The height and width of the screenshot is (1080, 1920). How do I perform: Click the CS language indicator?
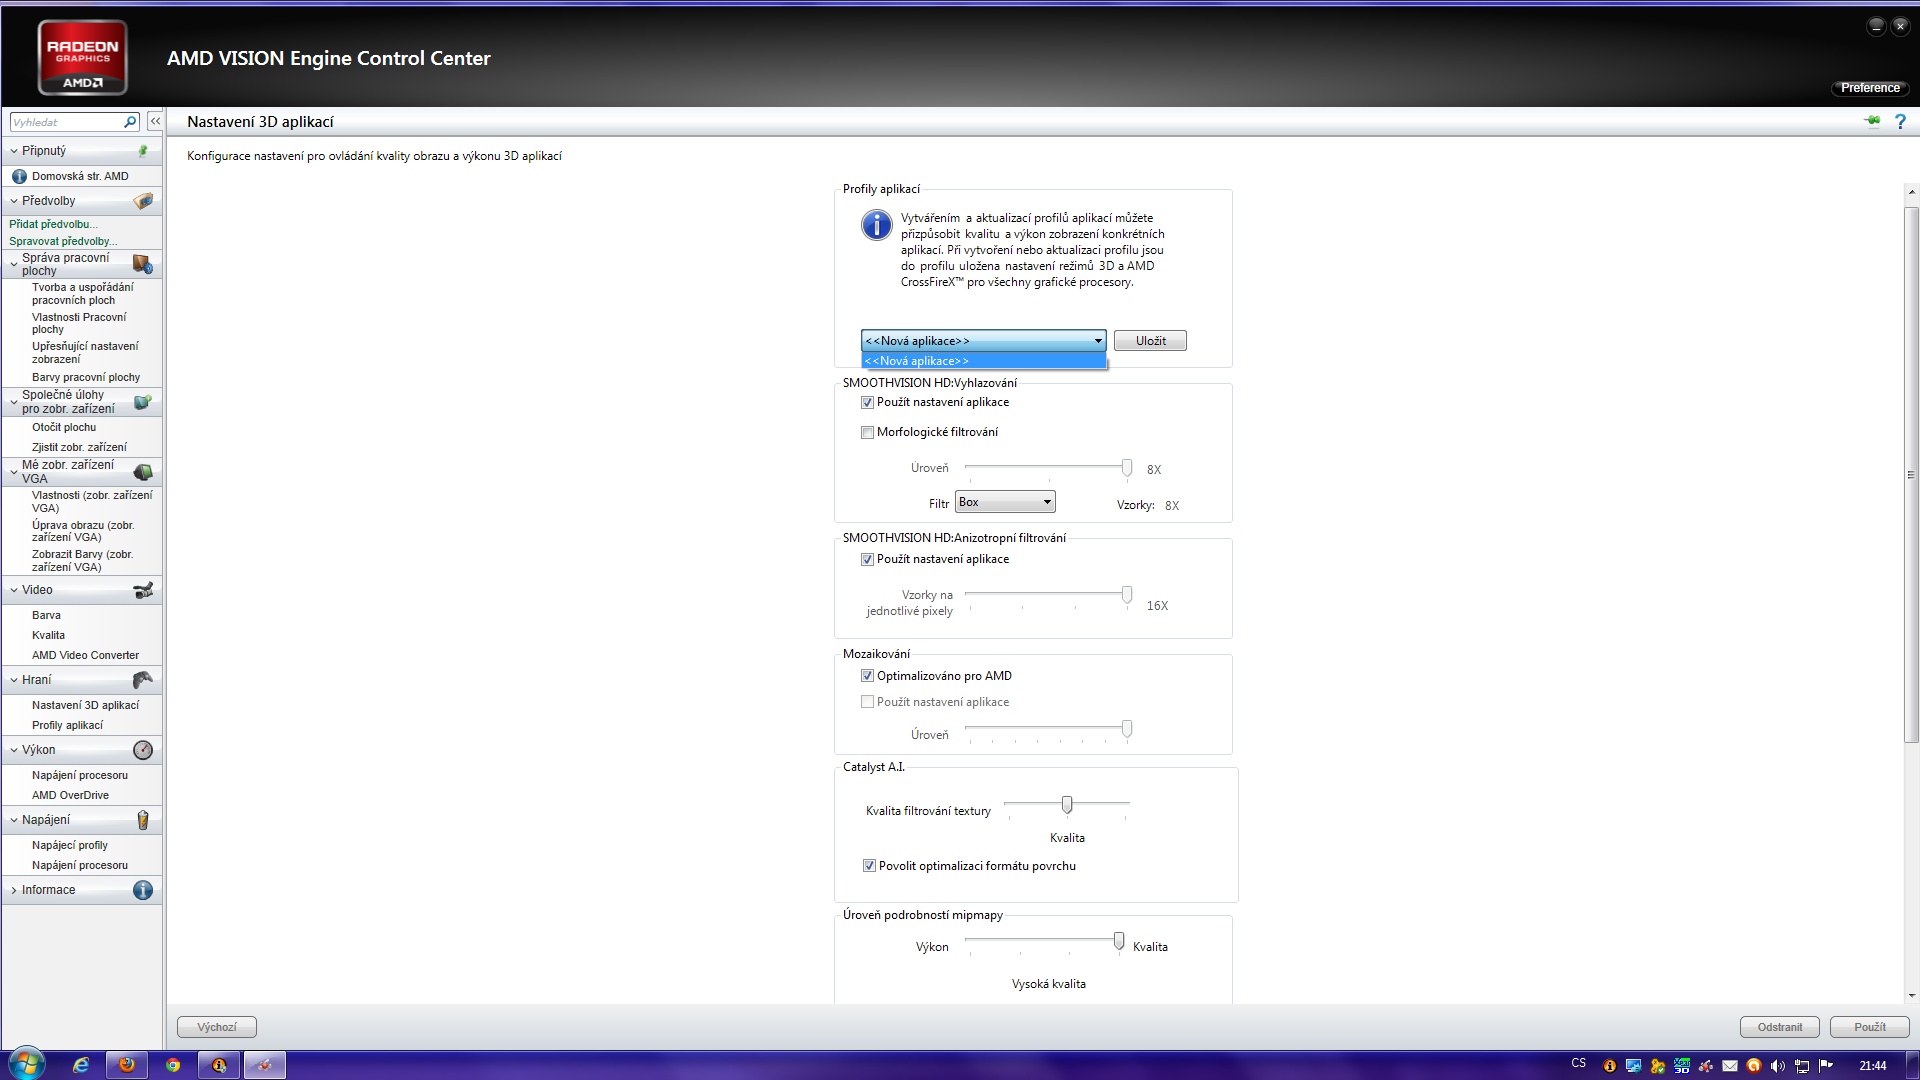[x=1578, y=1063]
